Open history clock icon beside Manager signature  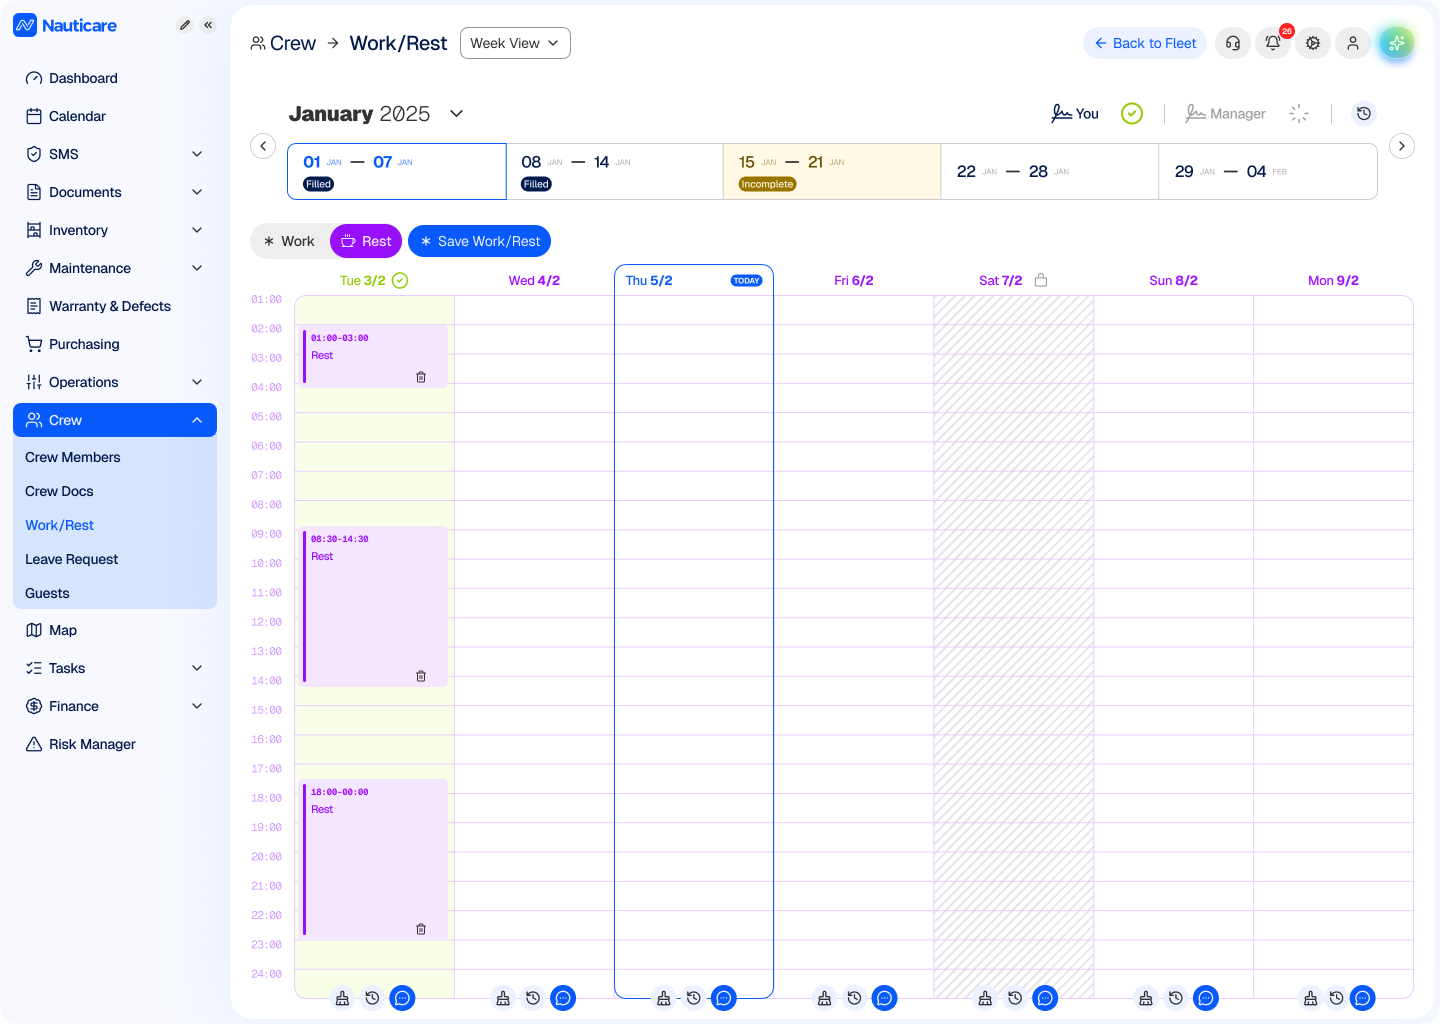coord(1364,114)
